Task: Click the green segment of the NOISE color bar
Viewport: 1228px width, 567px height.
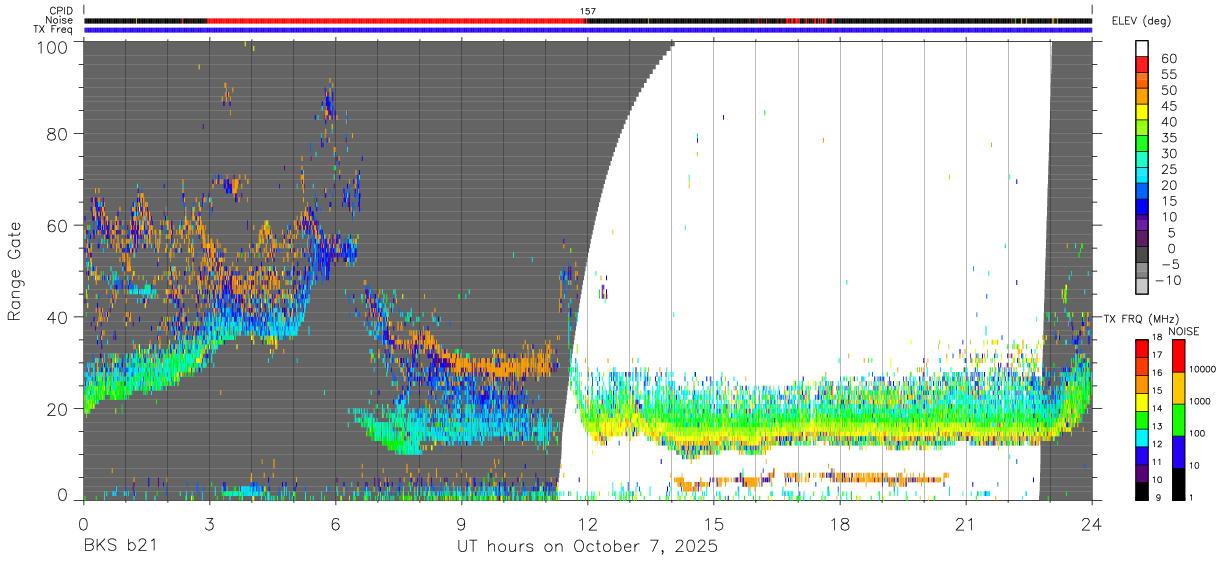Action: [x=1181, y=419]
